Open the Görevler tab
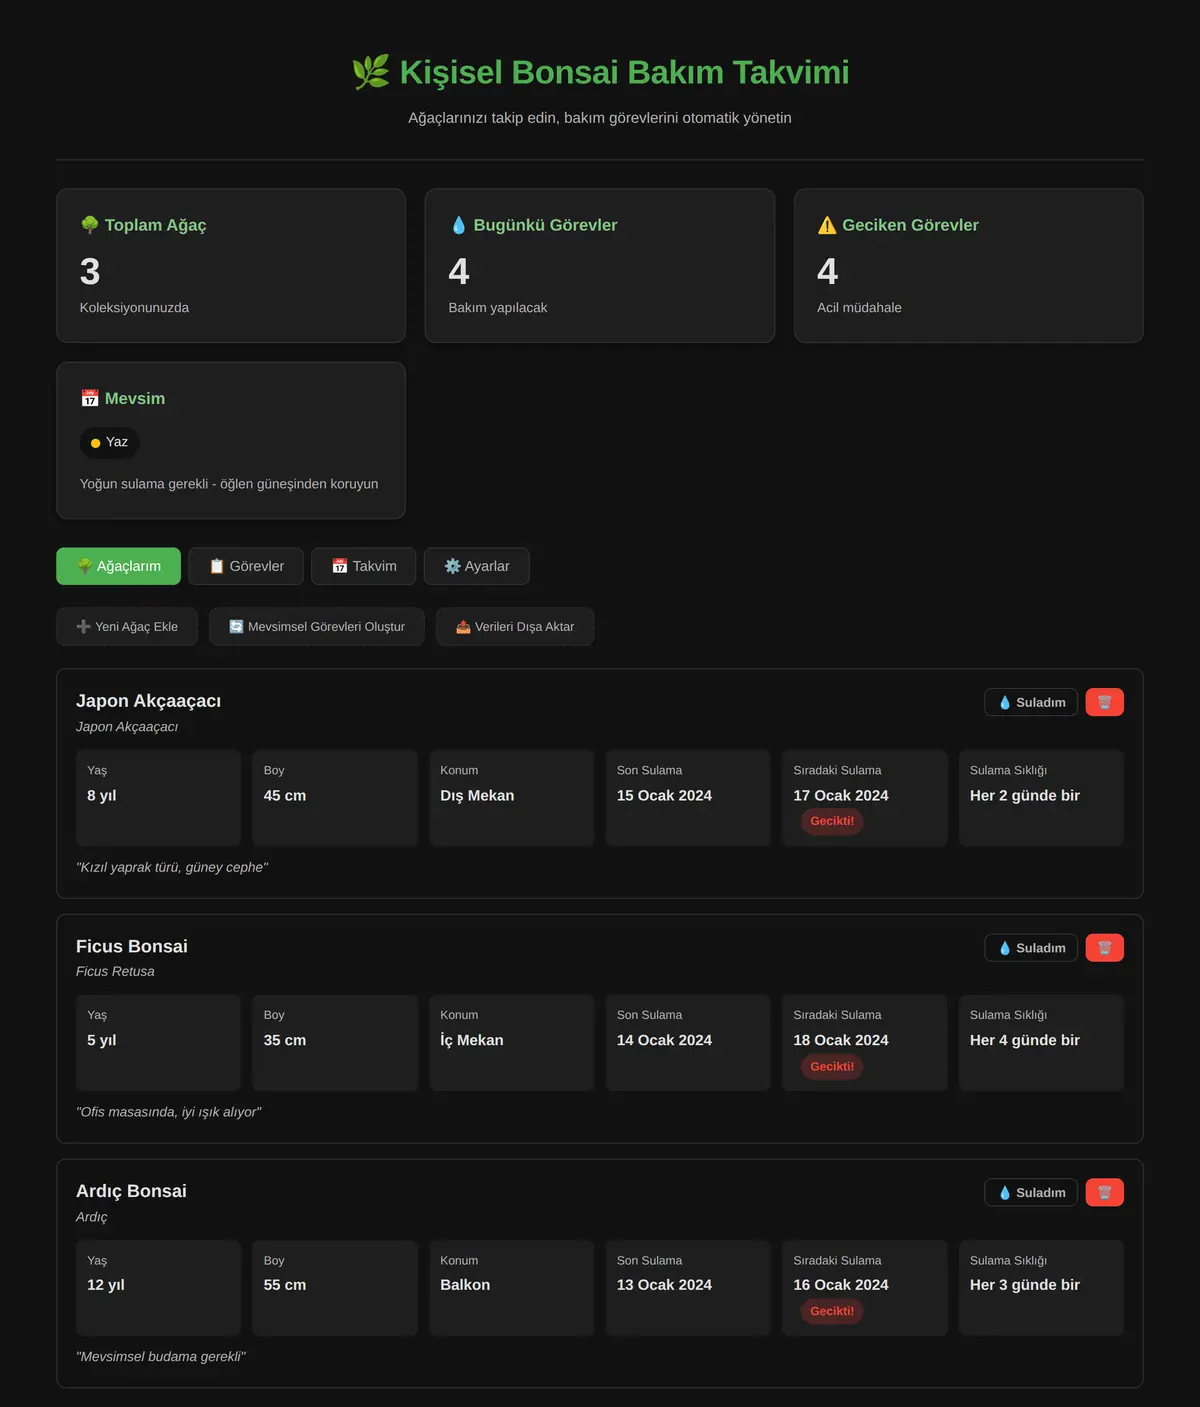 click(246, 566)
